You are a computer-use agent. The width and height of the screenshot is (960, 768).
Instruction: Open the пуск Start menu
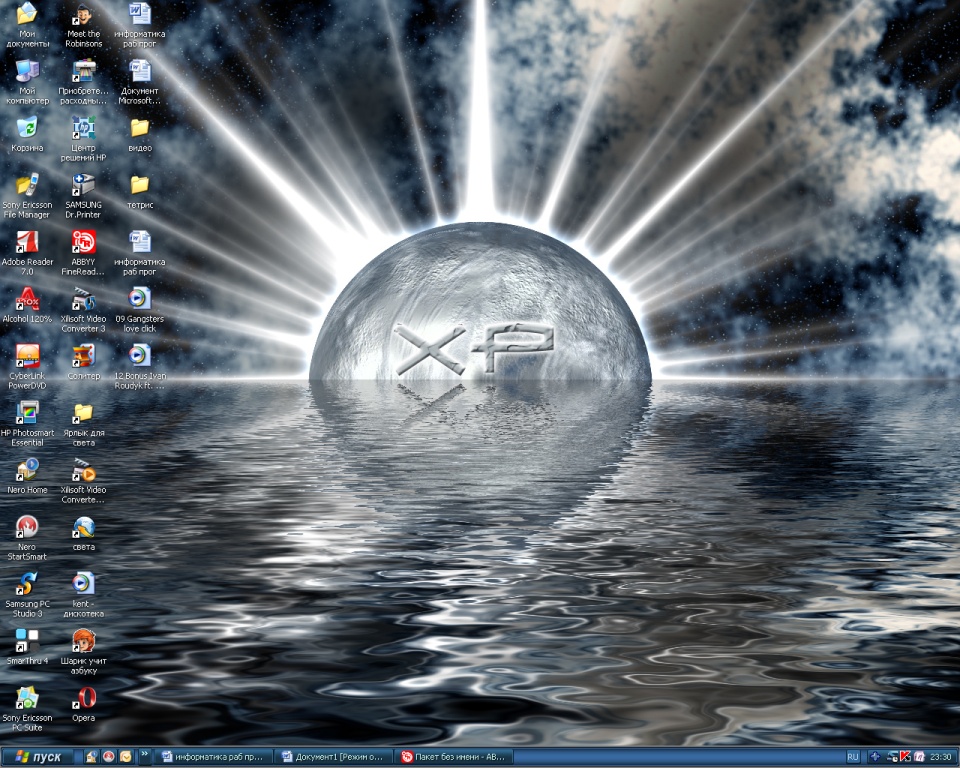(x=38, y=757)
